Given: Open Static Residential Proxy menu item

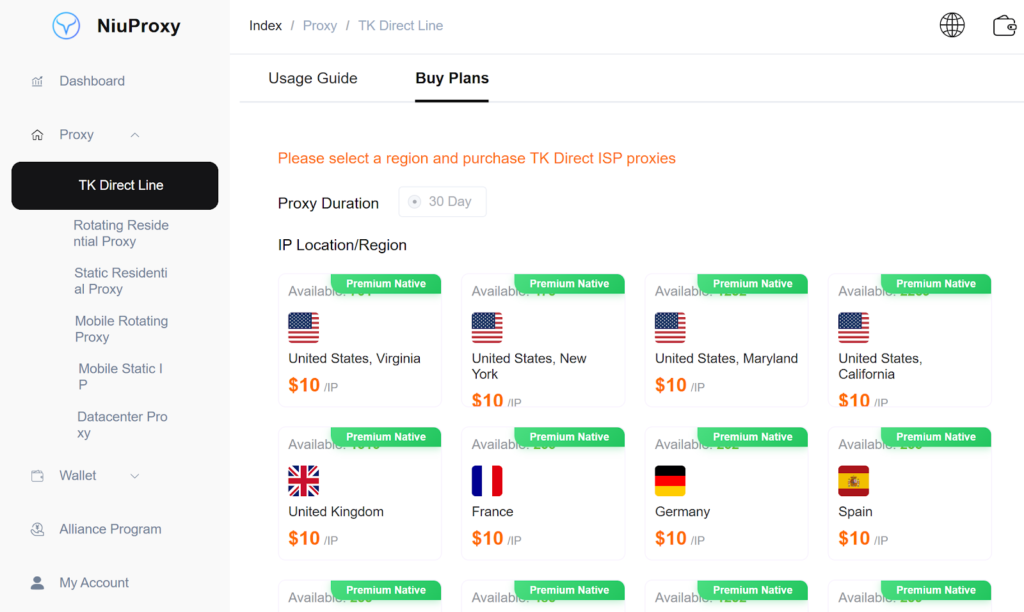Looking at the screenshot, I should pos(121,281).
